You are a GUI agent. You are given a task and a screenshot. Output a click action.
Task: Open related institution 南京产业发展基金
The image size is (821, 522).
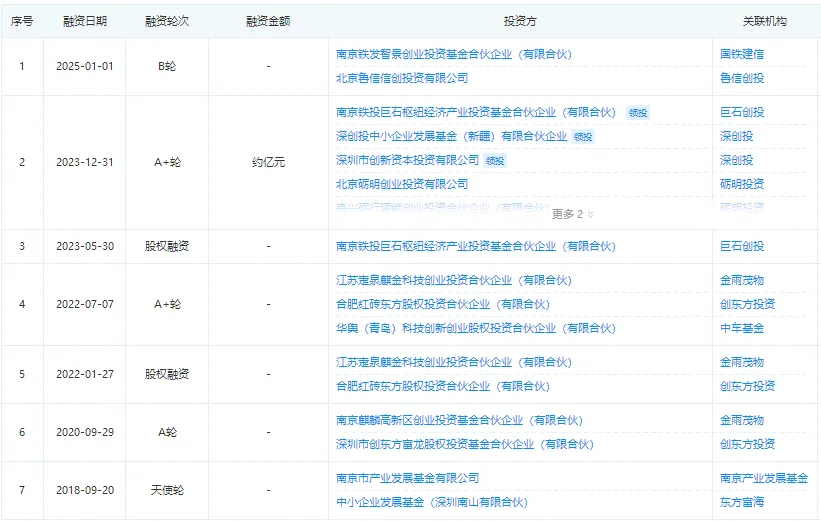click(764, 478)
